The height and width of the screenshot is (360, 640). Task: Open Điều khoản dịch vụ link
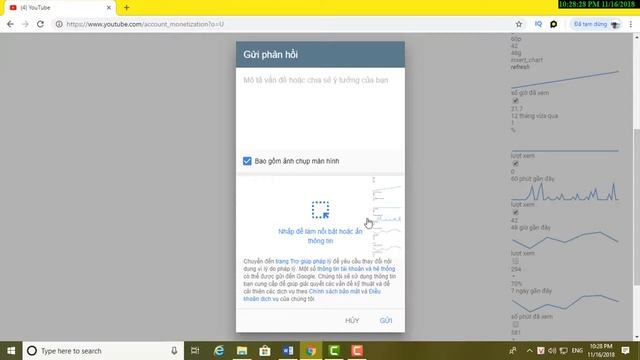pos(312,295)
